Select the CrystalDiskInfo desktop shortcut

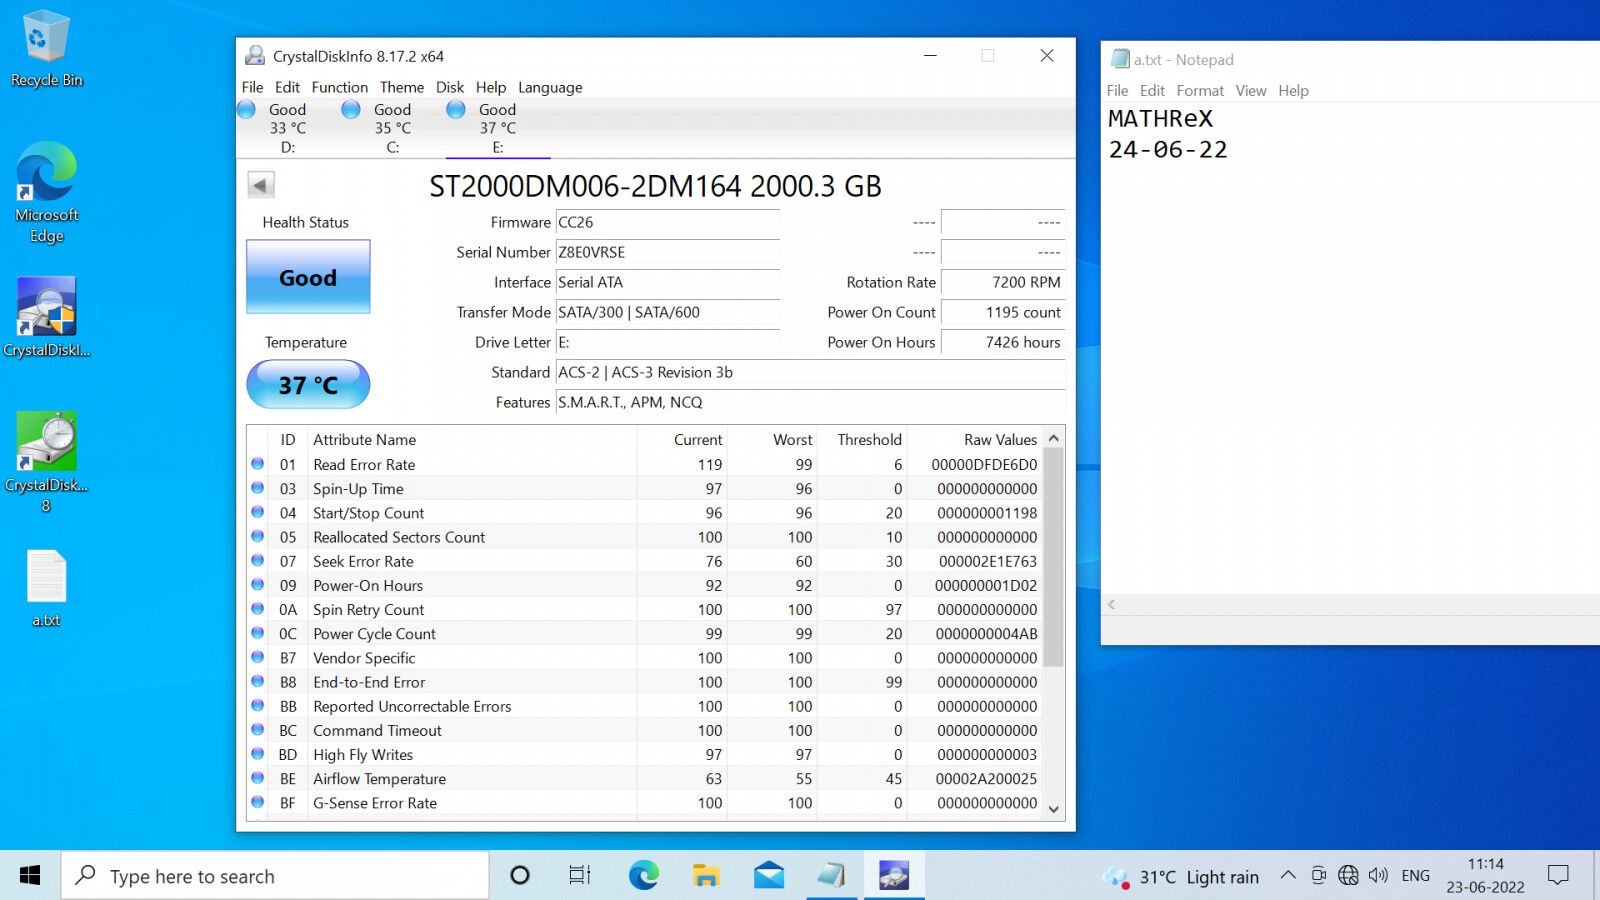point(46,317)
